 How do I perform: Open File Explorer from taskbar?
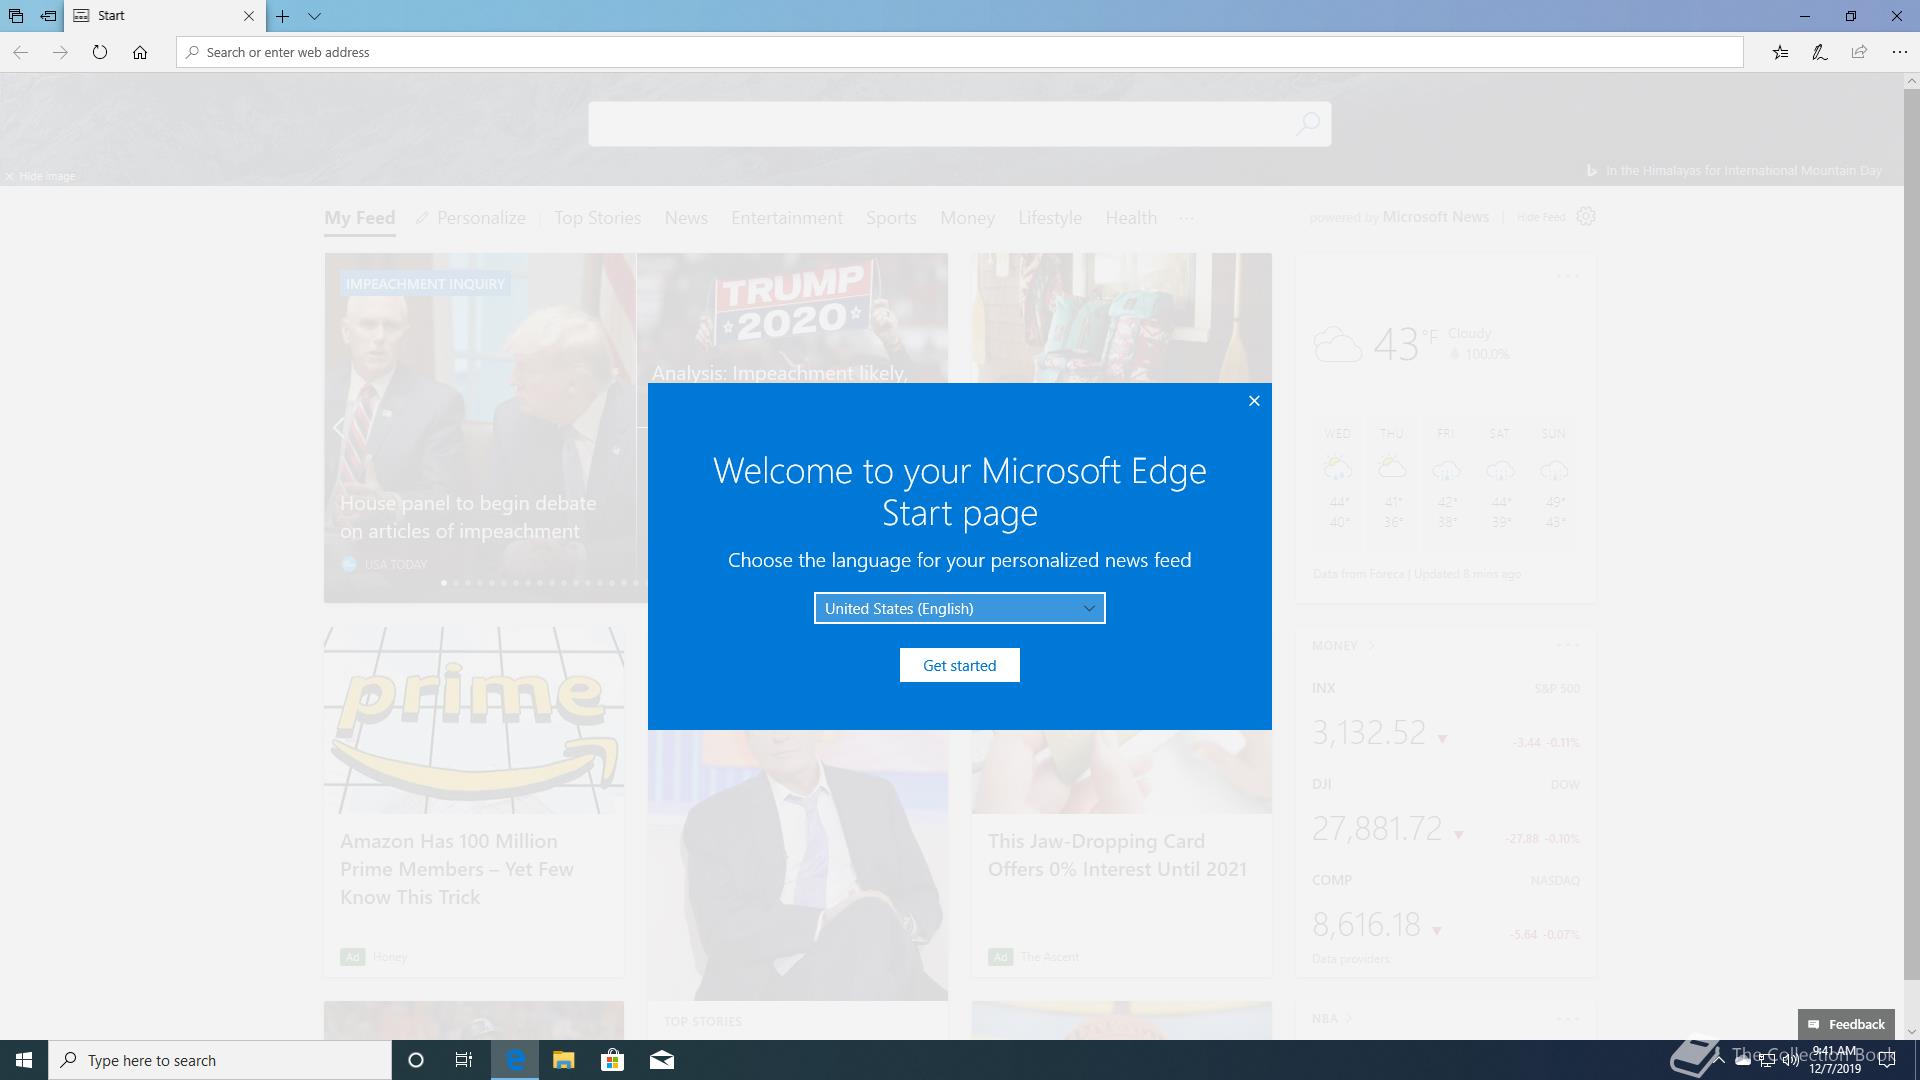click(563, 1060)
